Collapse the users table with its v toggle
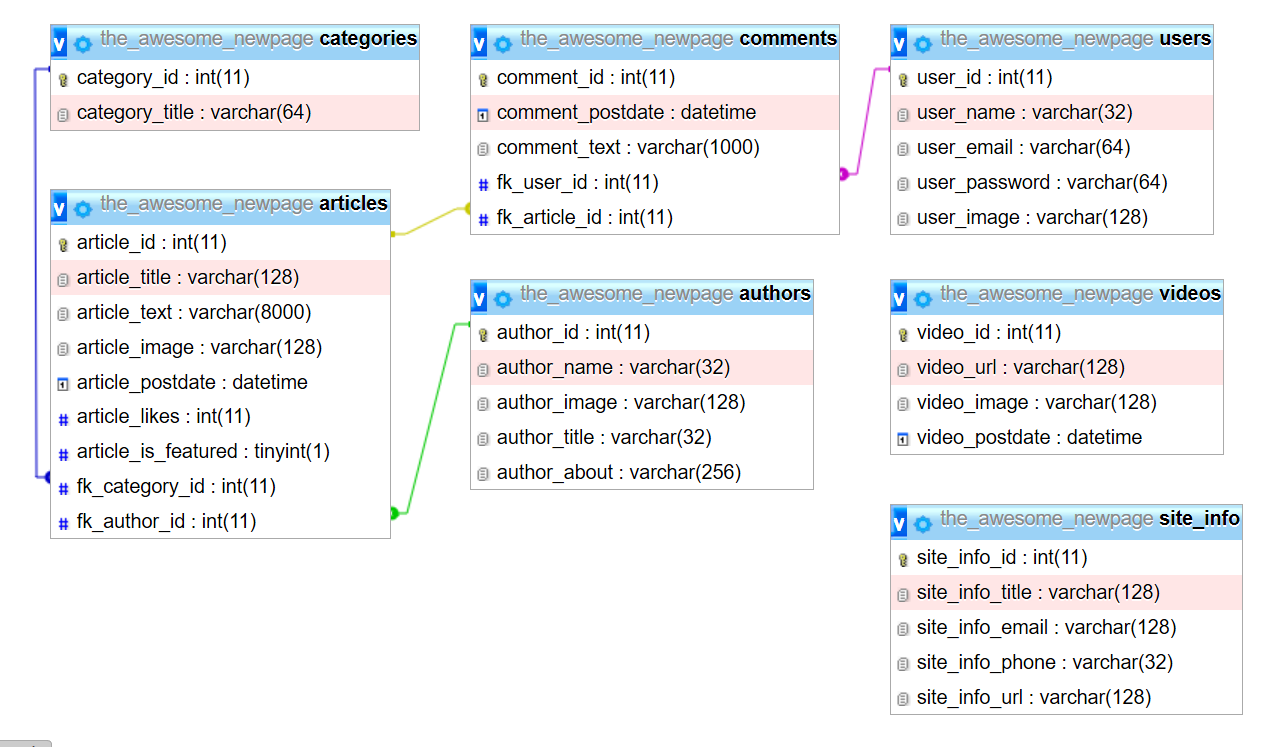The width and height of the screenshot is (1285, 747). 899,43
